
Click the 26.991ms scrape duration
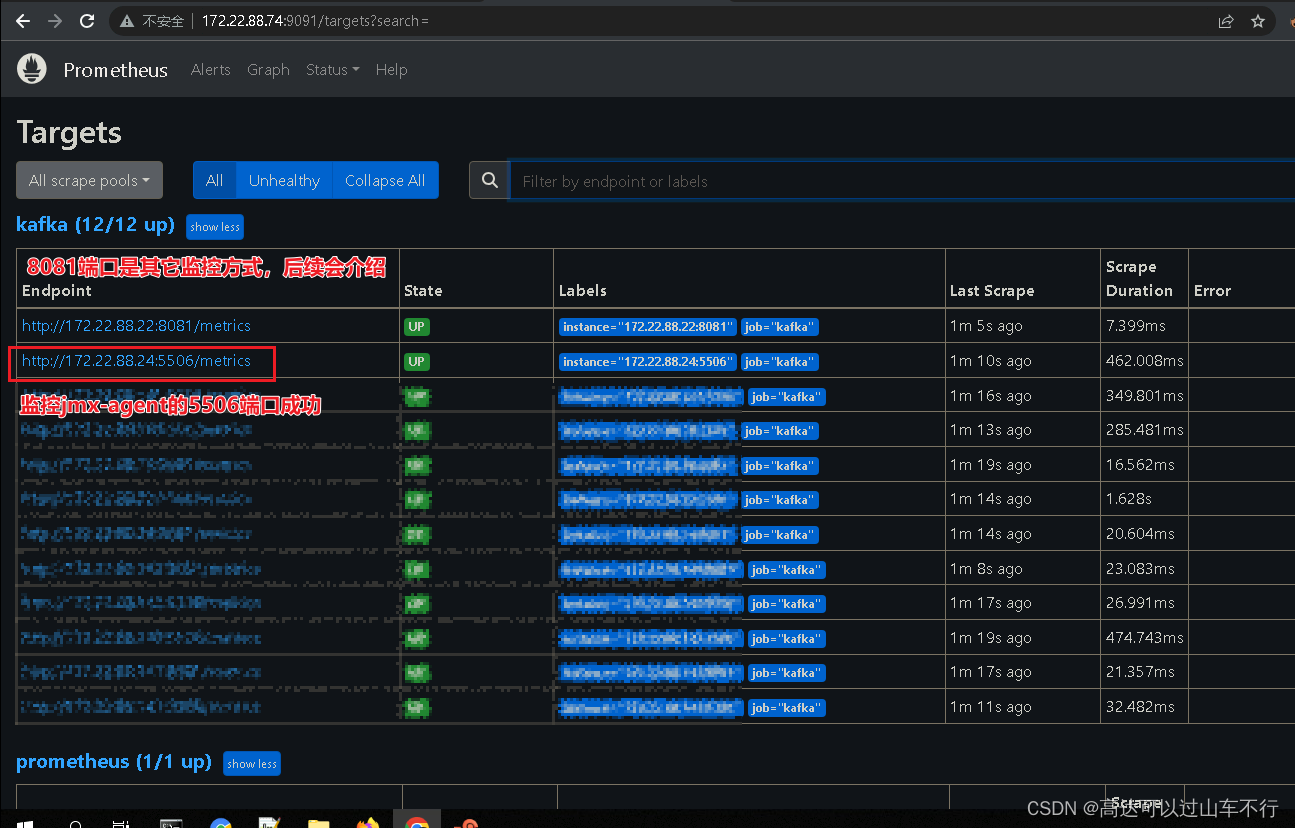[x=1140, y=603]
